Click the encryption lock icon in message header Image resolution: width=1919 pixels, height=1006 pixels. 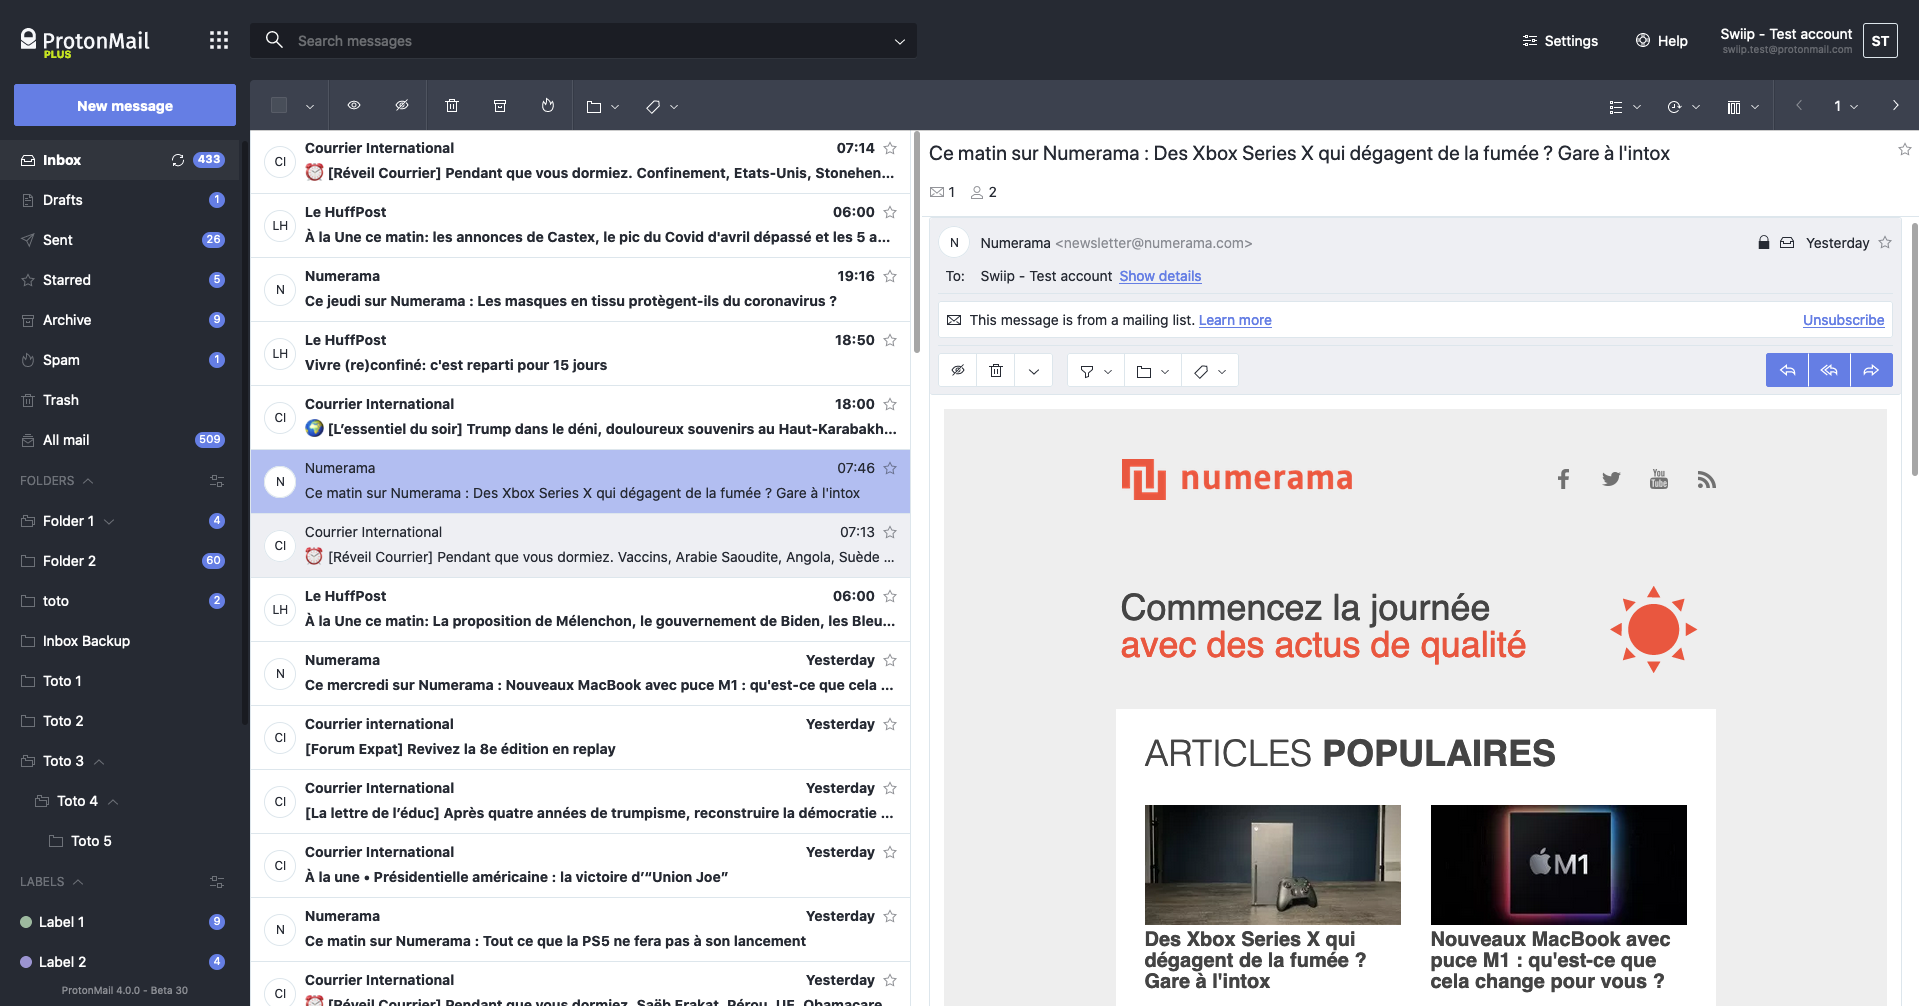click(x=1764, y=243)
